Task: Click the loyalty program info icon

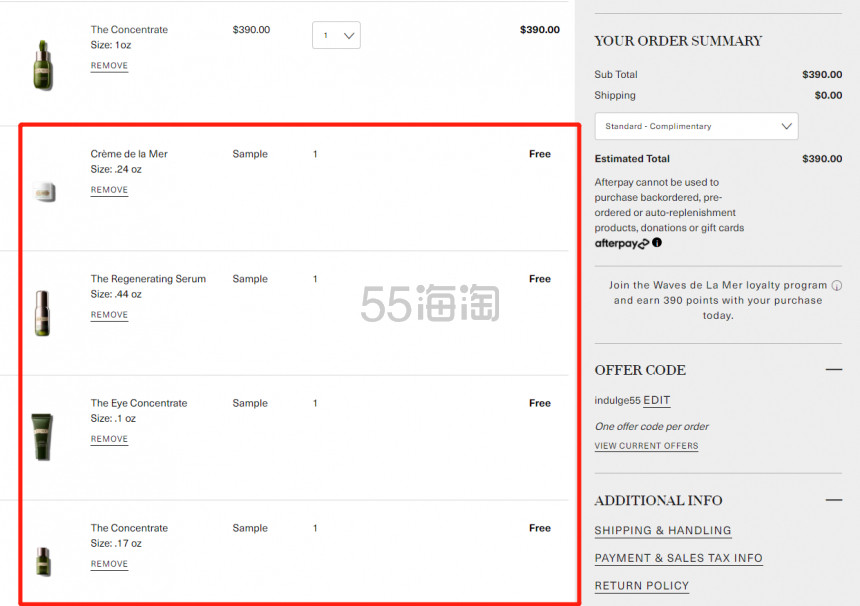Action: [836, 285]
